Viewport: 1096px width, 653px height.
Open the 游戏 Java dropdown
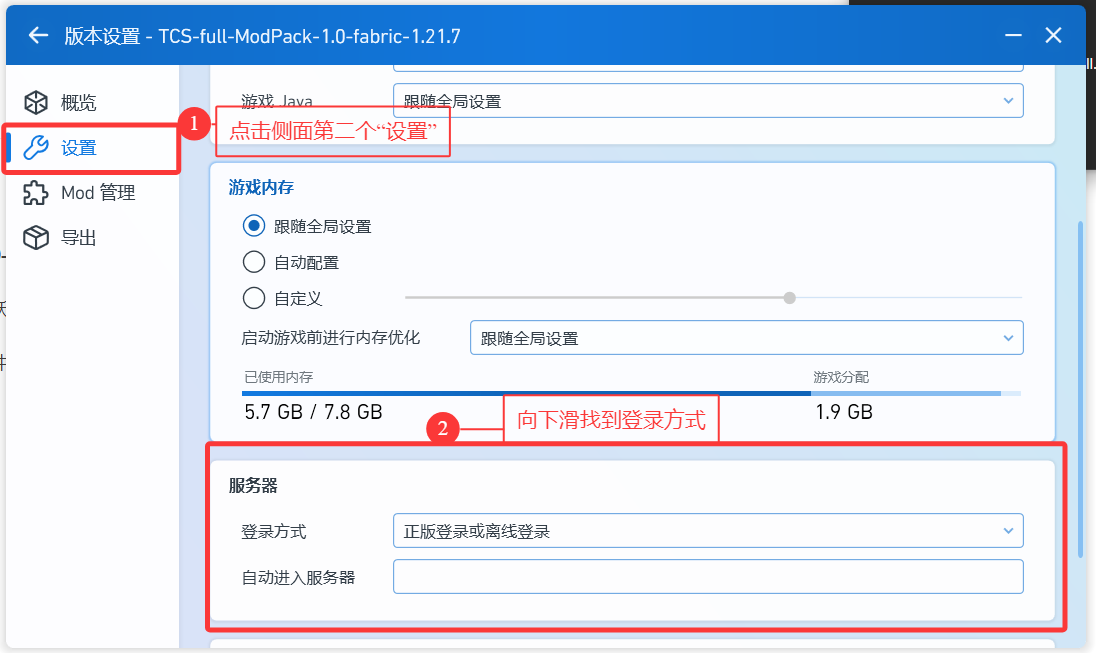coord(708,101)
